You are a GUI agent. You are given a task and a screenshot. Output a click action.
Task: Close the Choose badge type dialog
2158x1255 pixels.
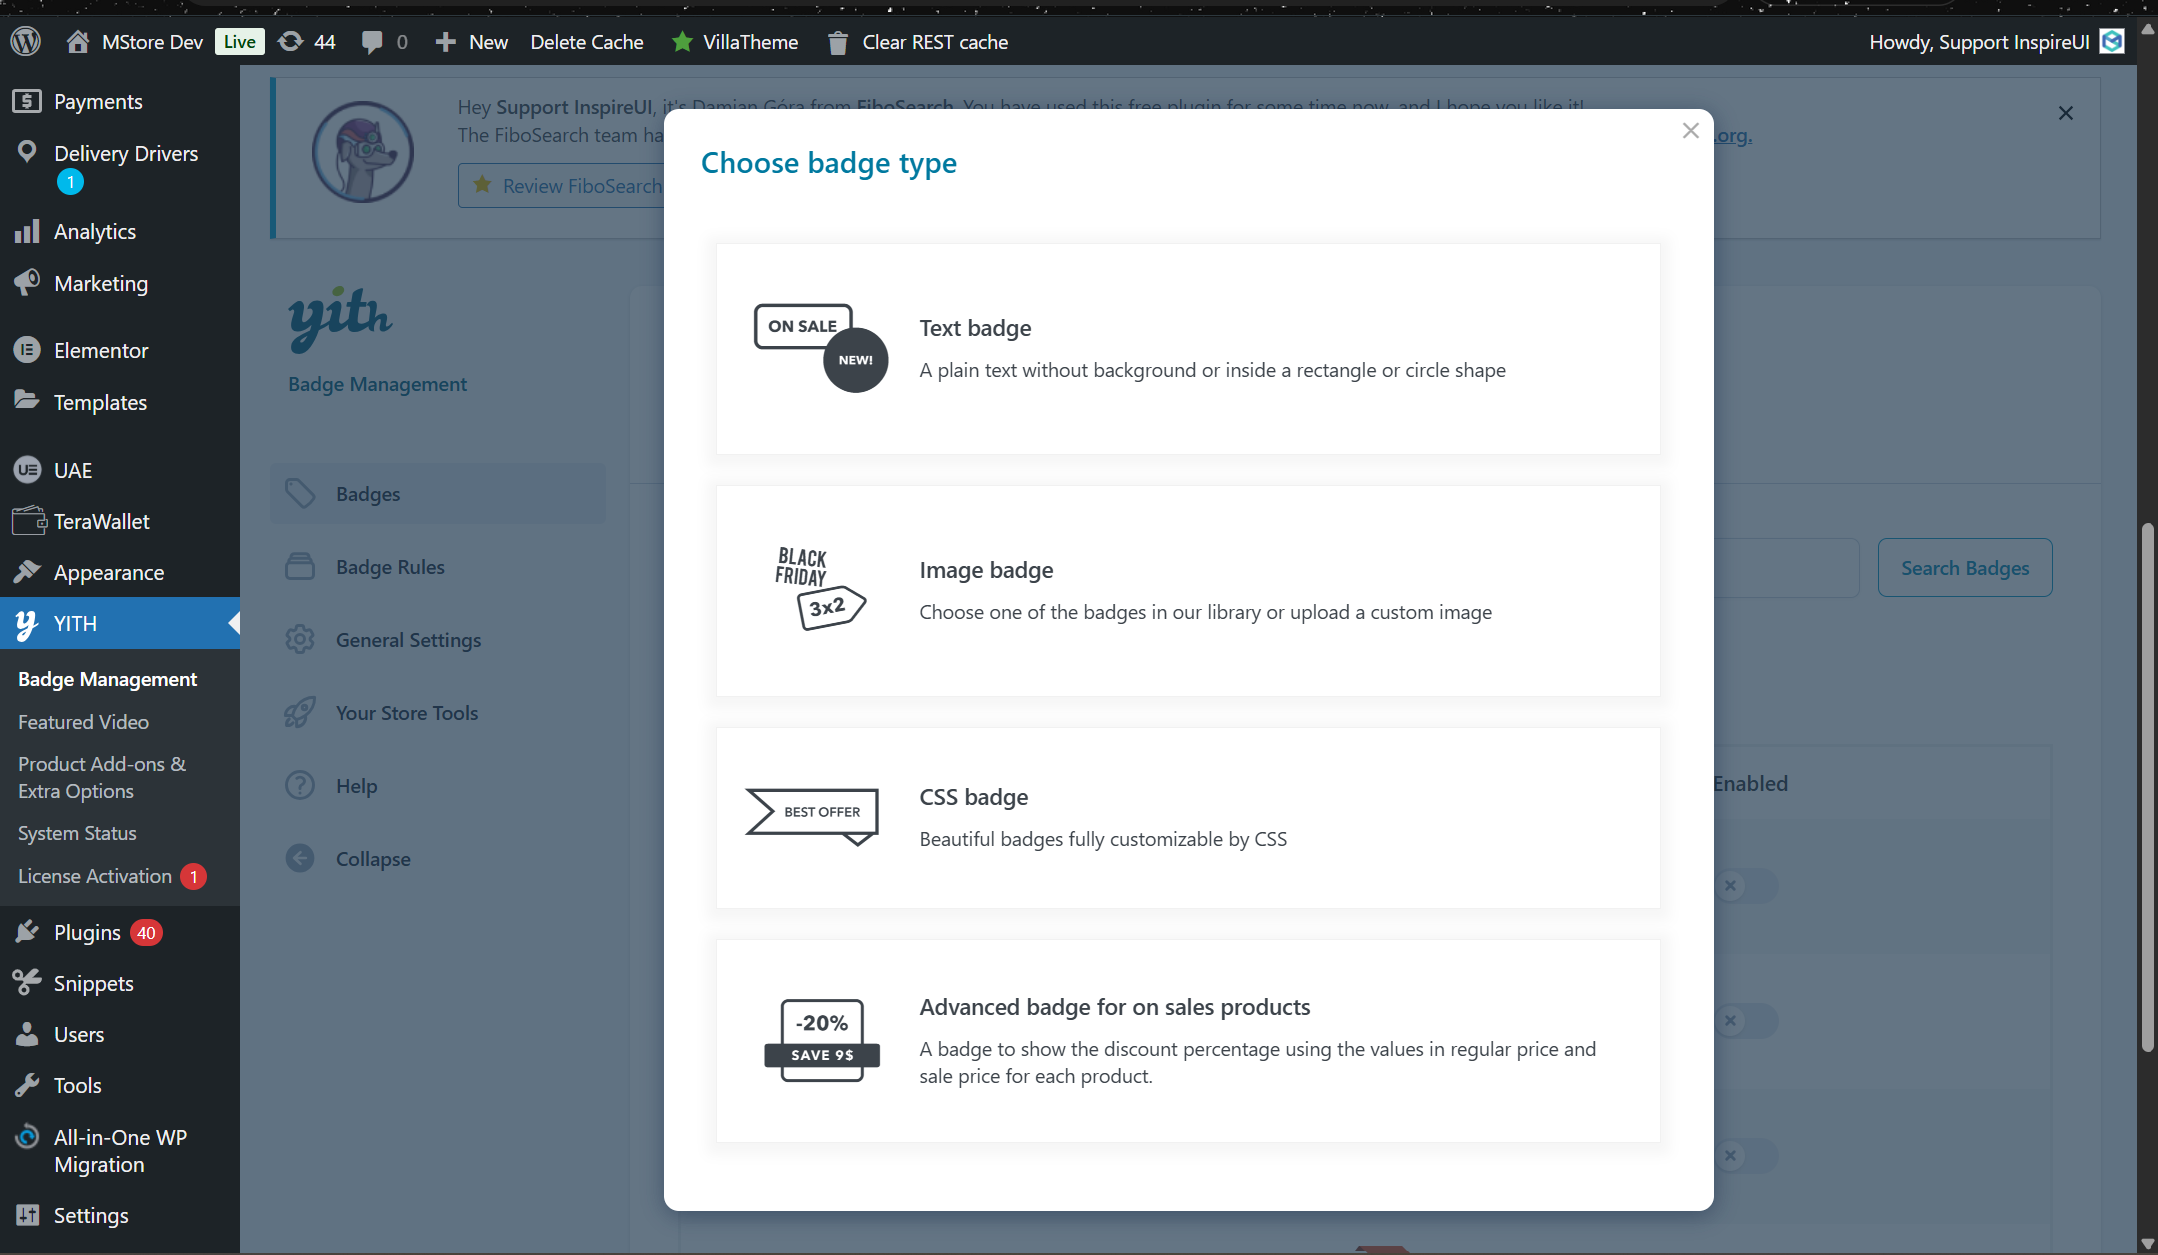[1690, 131]
